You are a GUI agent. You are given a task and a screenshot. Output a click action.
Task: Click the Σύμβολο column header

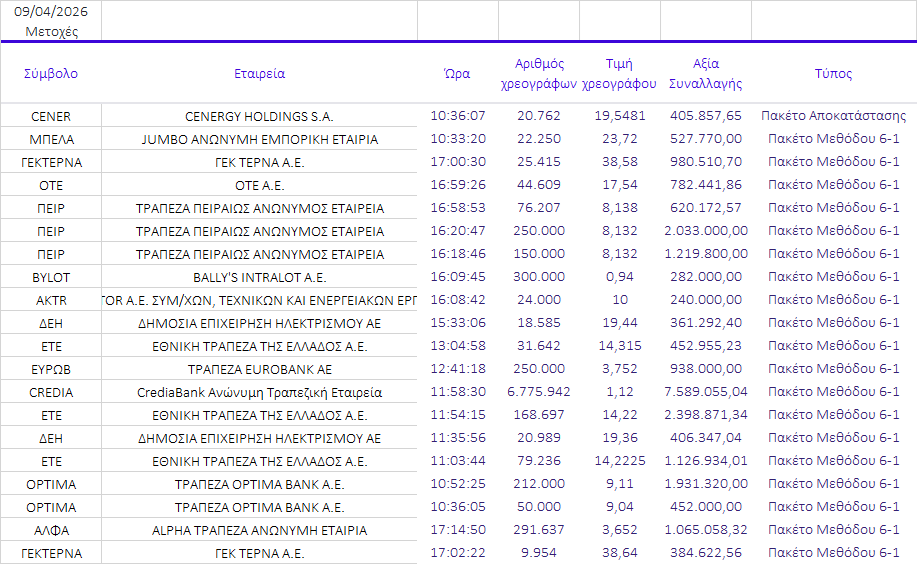(51, 73)
